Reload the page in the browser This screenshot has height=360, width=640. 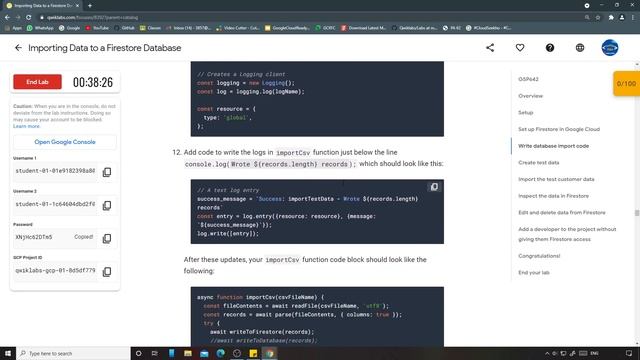tap(29, 18)
